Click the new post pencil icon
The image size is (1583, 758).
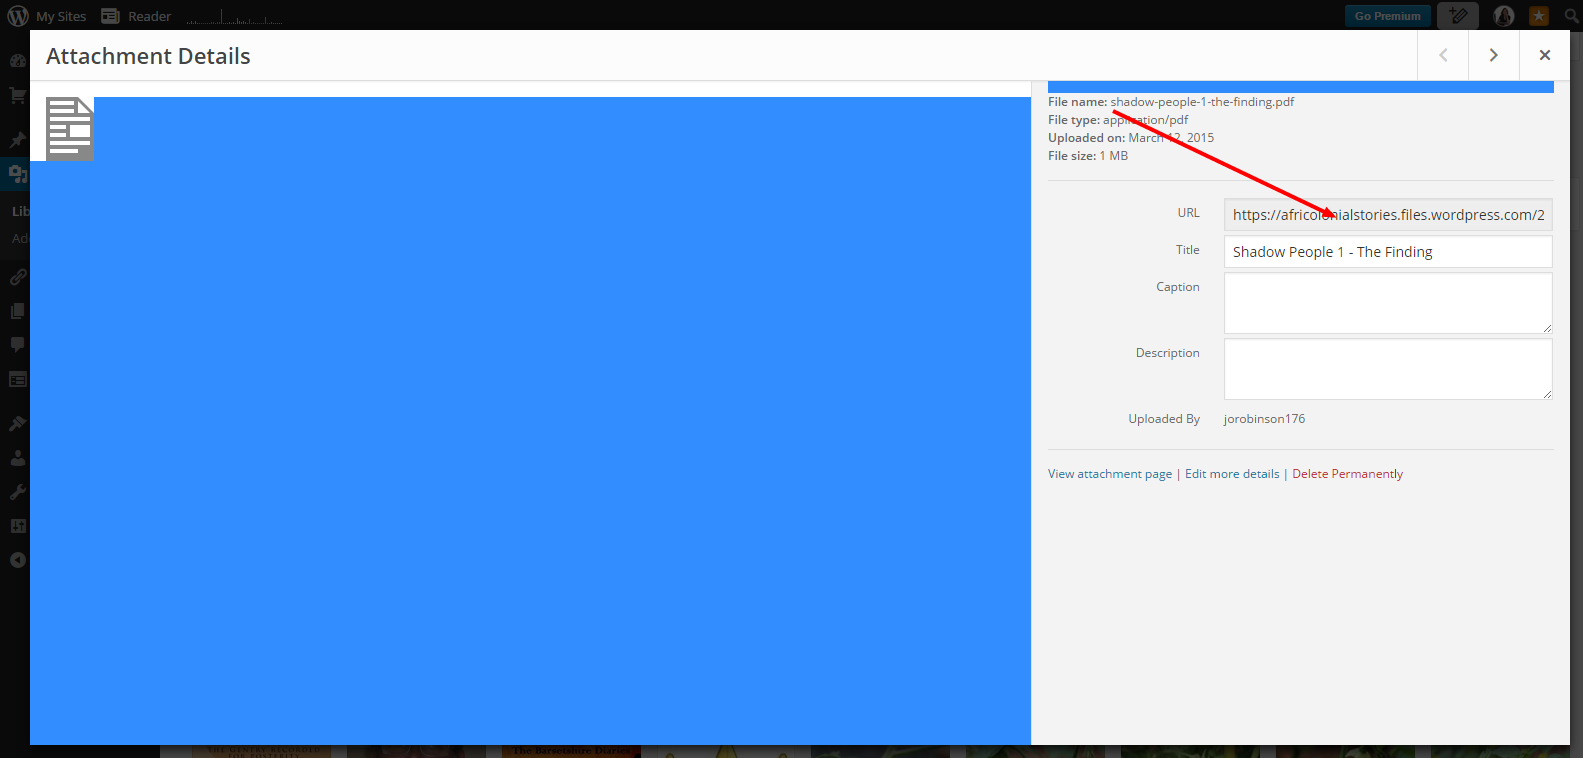1458,16
